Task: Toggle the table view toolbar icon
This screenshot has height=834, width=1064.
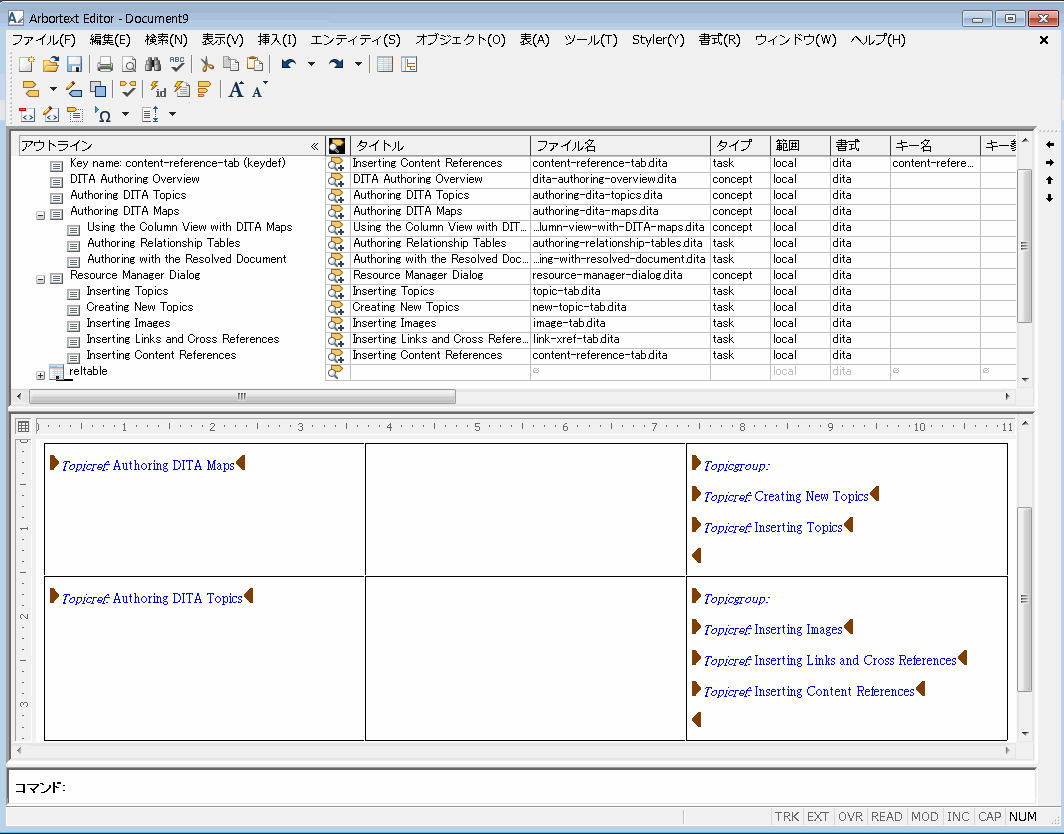Action: pyautogui.click(x=385, y=64)
